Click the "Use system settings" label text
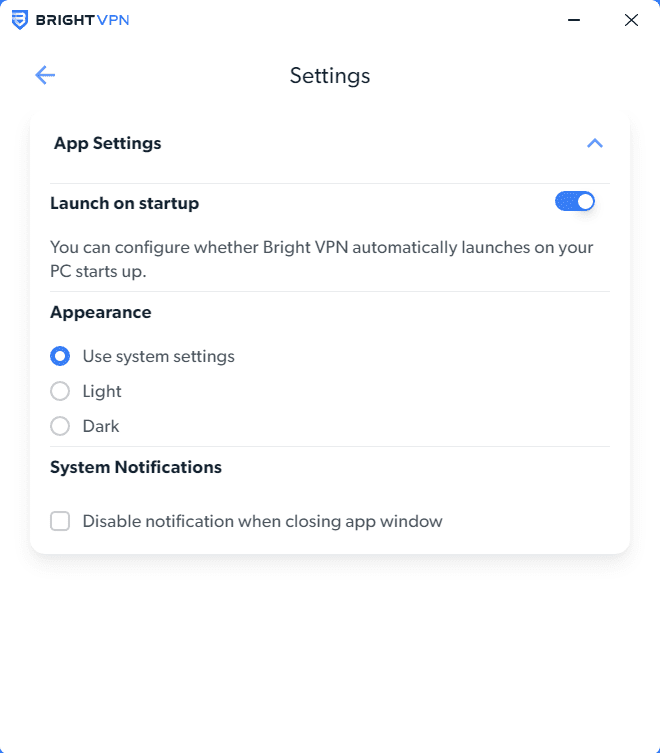660x753 pixels. (158, 356)
